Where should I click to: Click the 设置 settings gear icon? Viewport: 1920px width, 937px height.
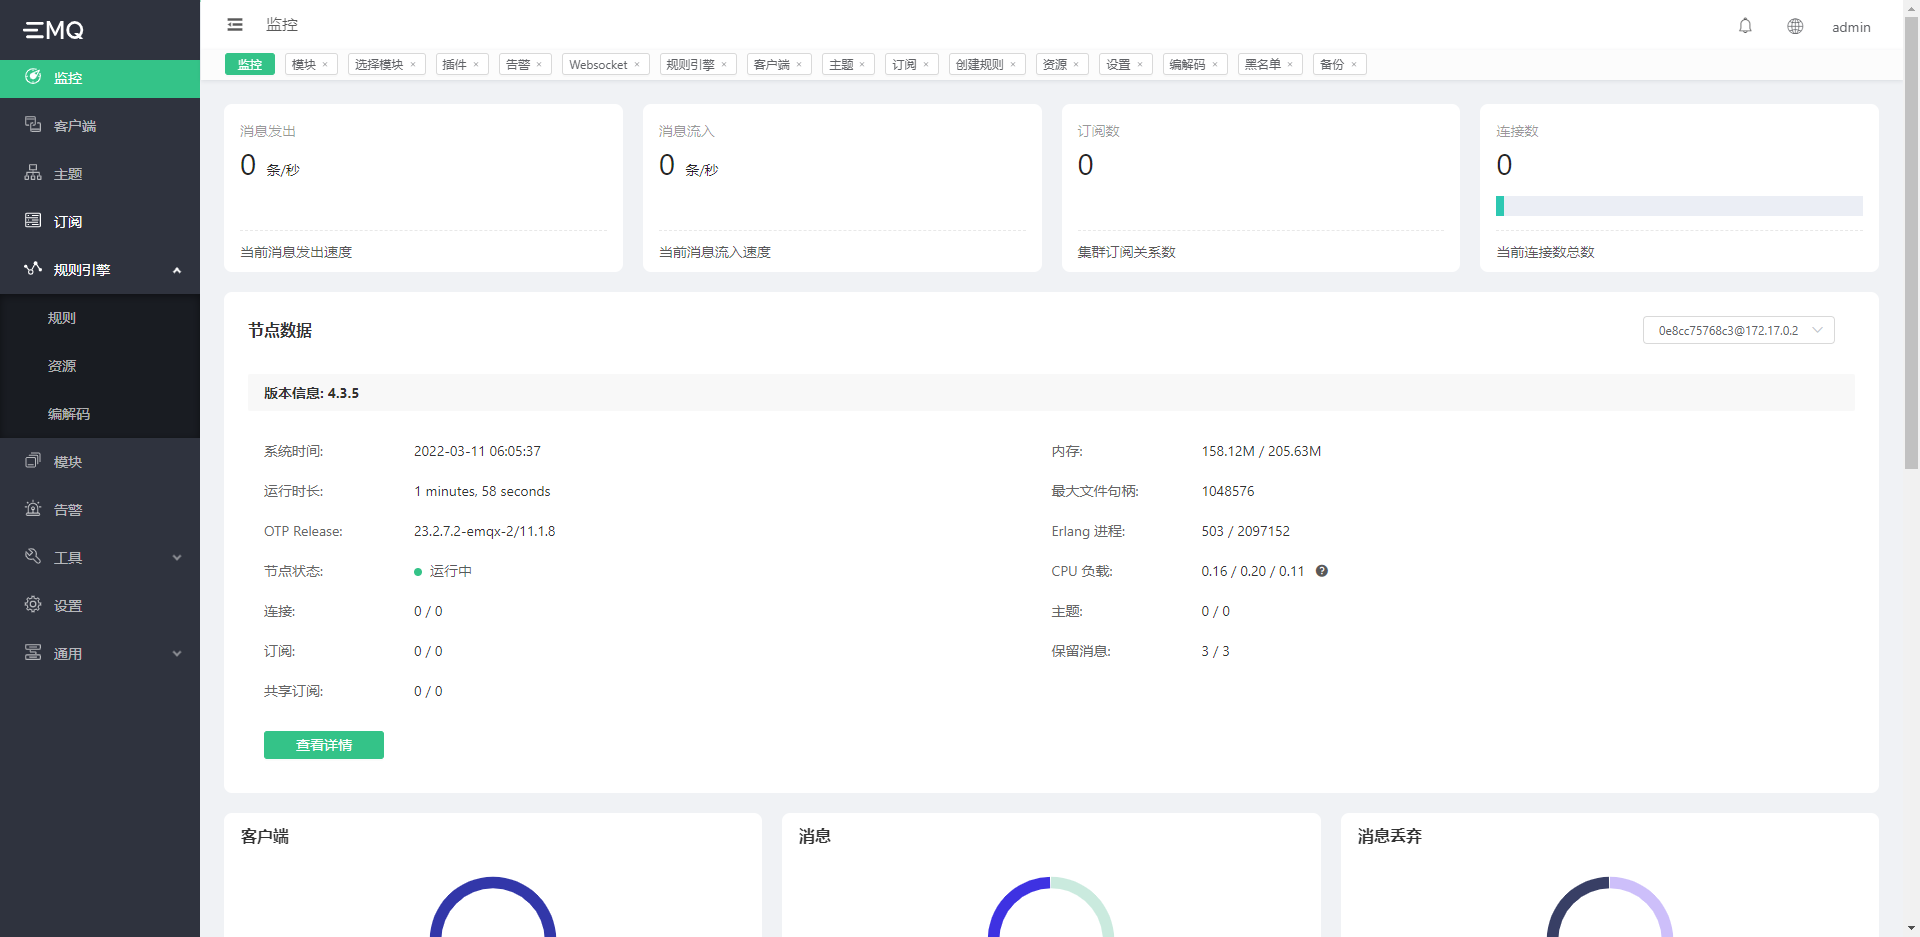(33, 605)
